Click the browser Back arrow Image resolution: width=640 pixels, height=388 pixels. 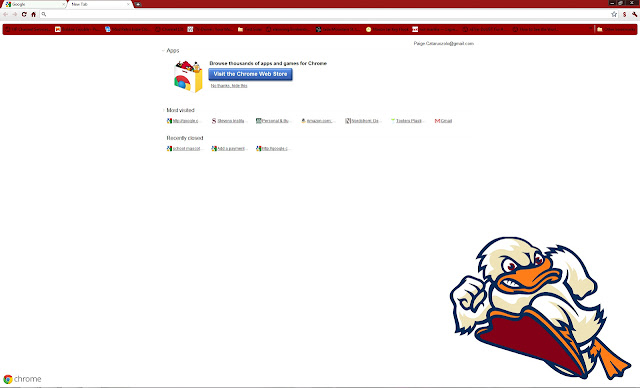6,14
